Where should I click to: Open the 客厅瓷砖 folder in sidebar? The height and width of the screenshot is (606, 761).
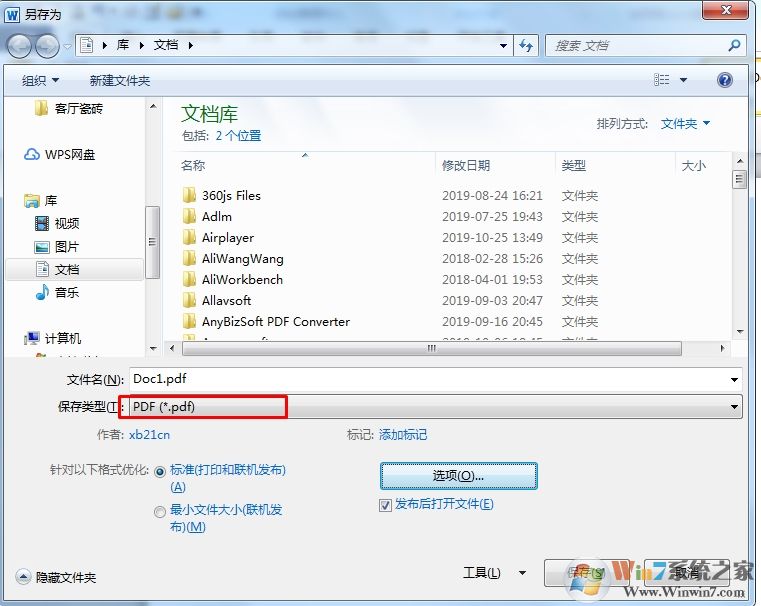click(68, 108)
